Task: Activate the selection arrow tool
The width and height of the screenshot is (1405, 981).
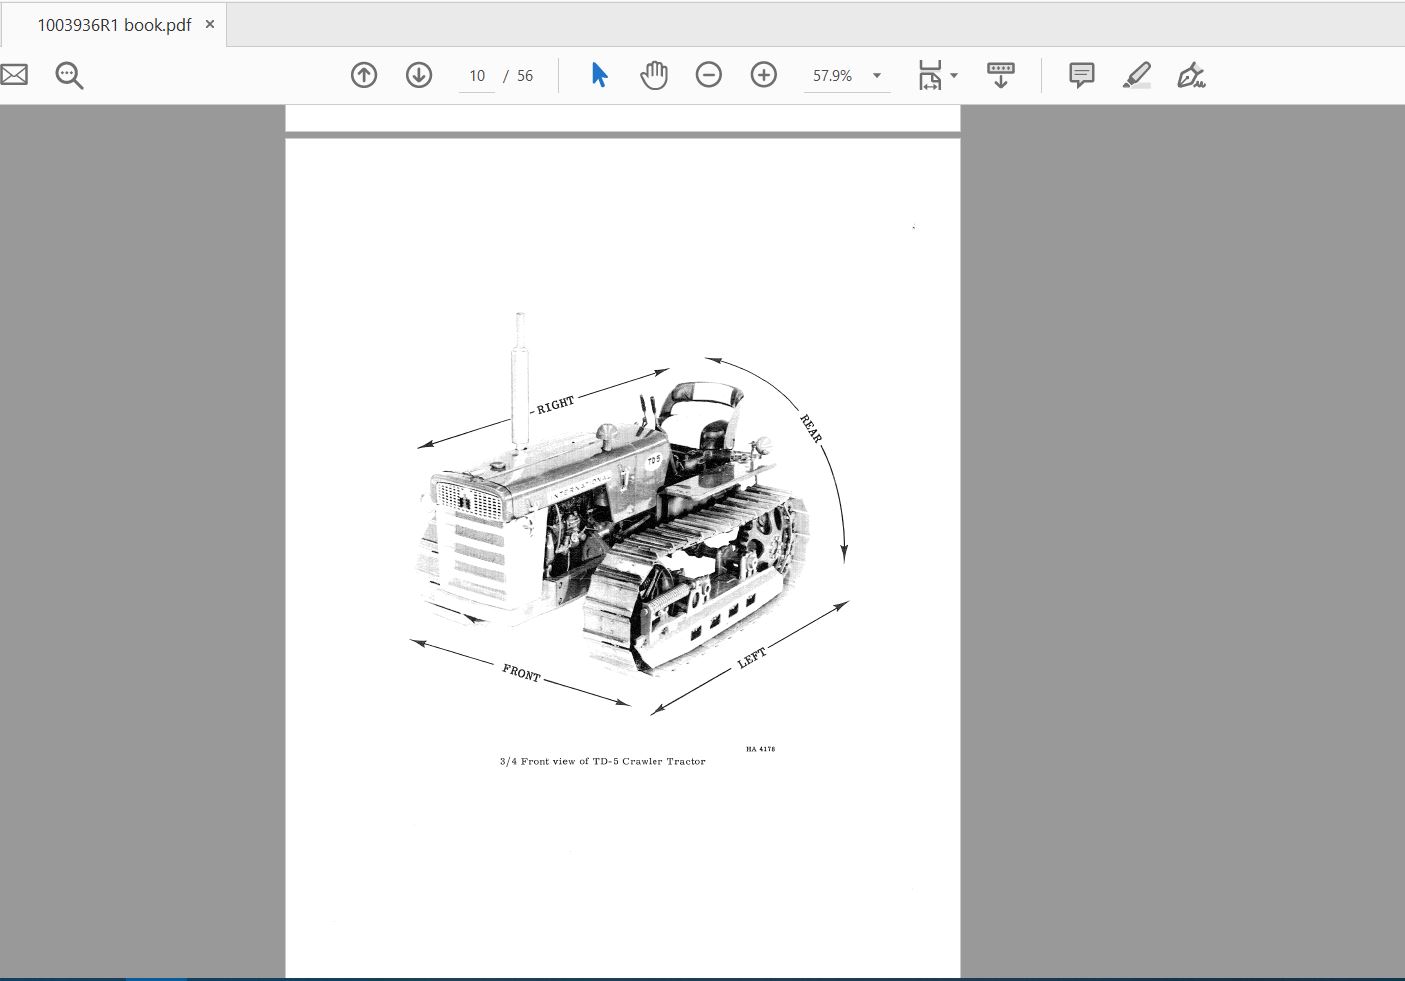Action: click(x=599, y=75)
